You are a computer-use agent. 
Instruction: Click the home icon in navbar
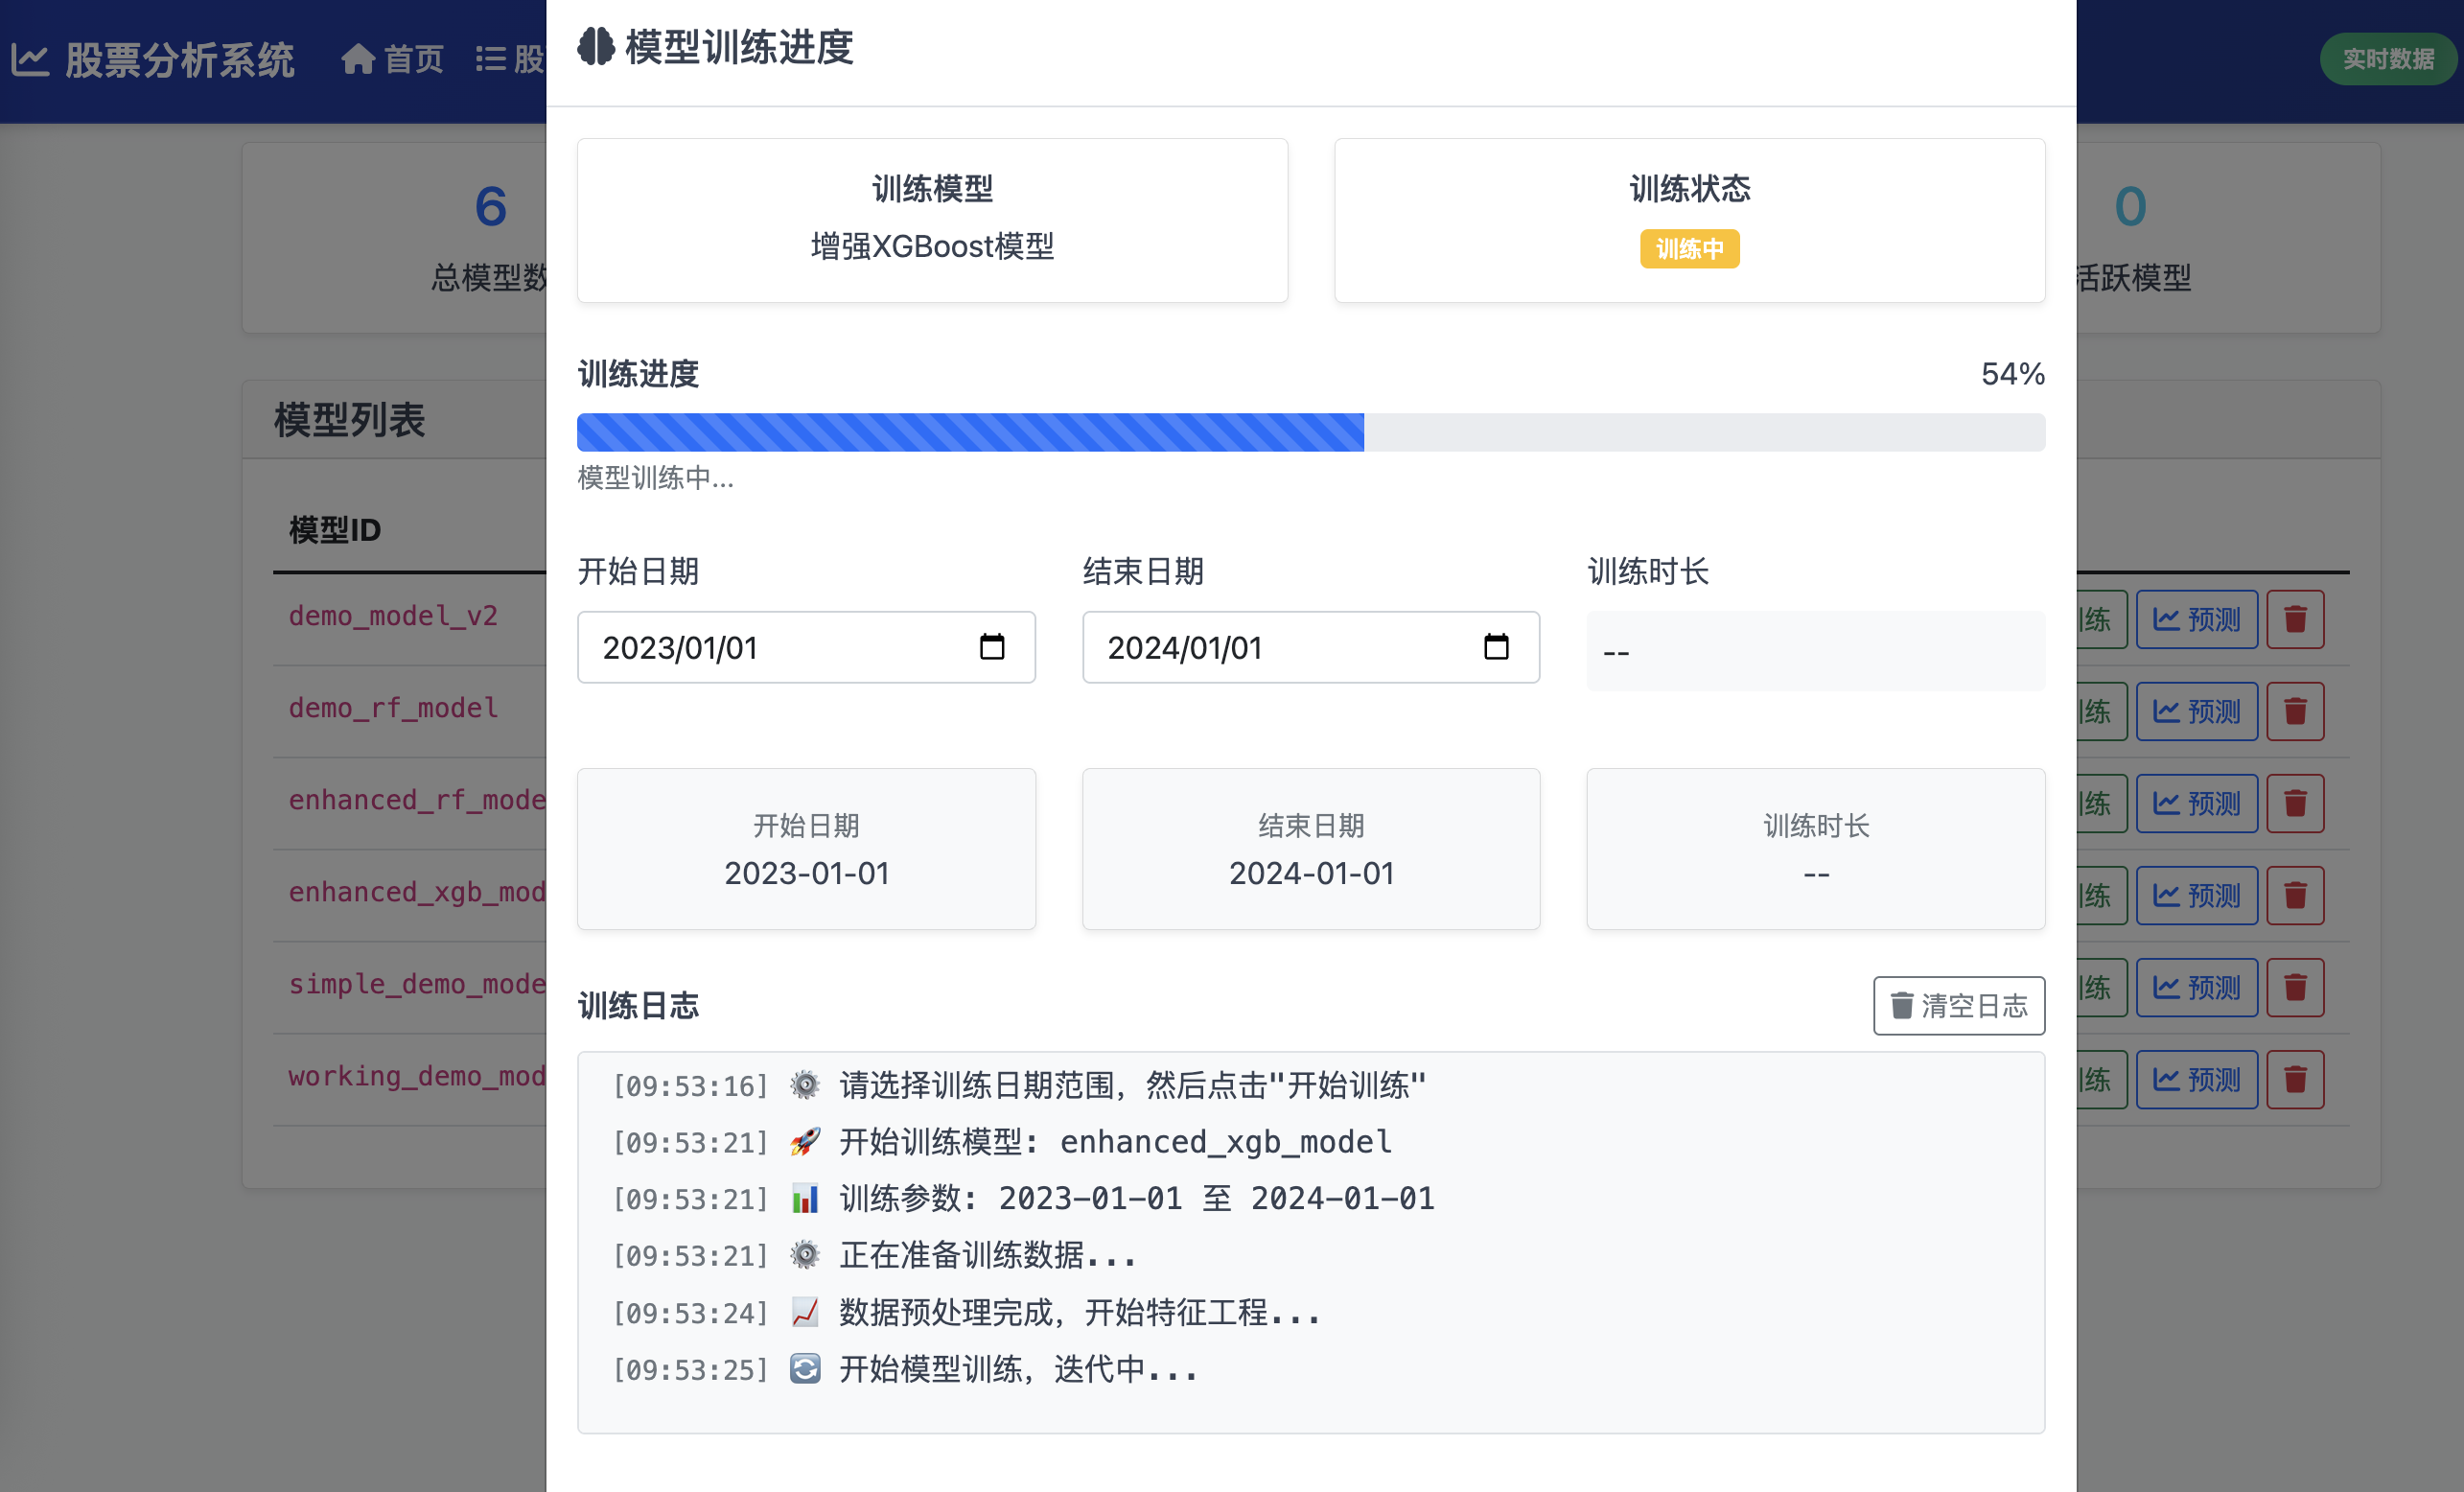tap(358, 60)
